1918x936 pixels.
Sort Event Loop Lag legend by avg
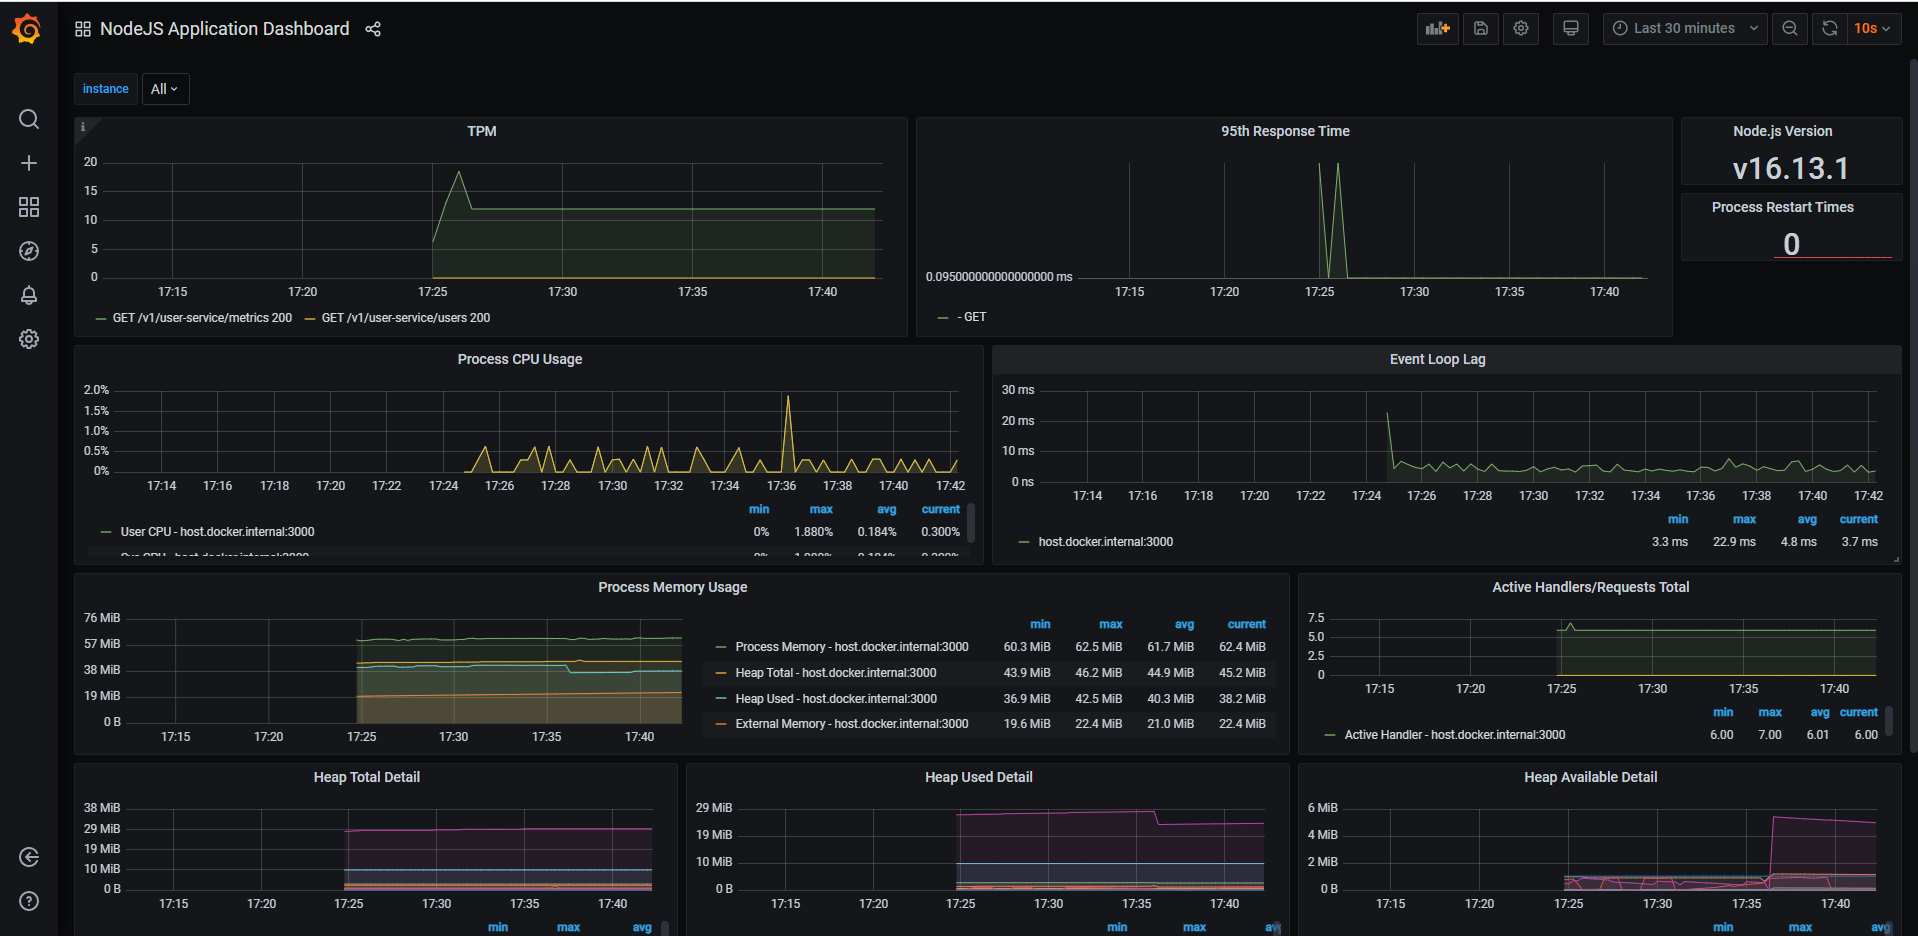1807,520
